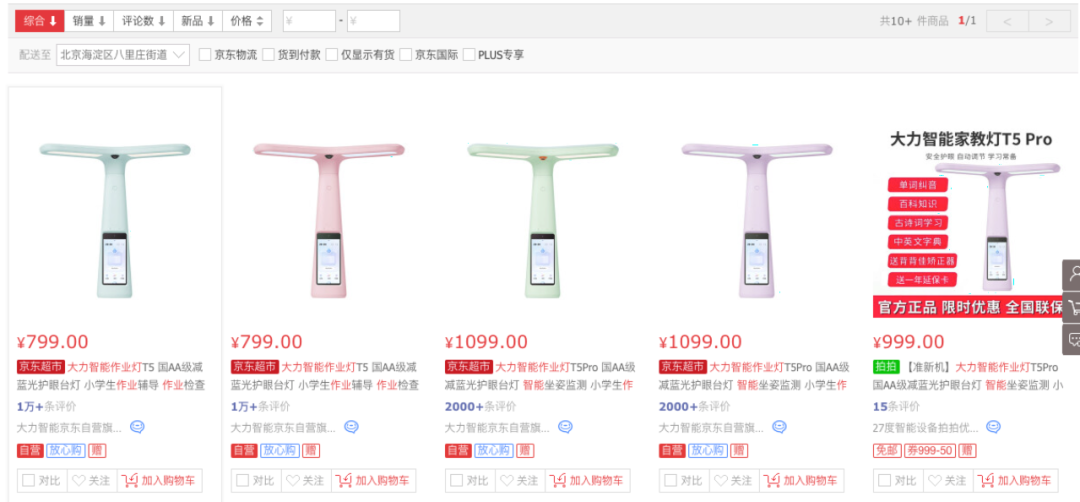
Task: Open delivery address dropdown 北京海淀区八里庄街道
Action: point(123,54)
